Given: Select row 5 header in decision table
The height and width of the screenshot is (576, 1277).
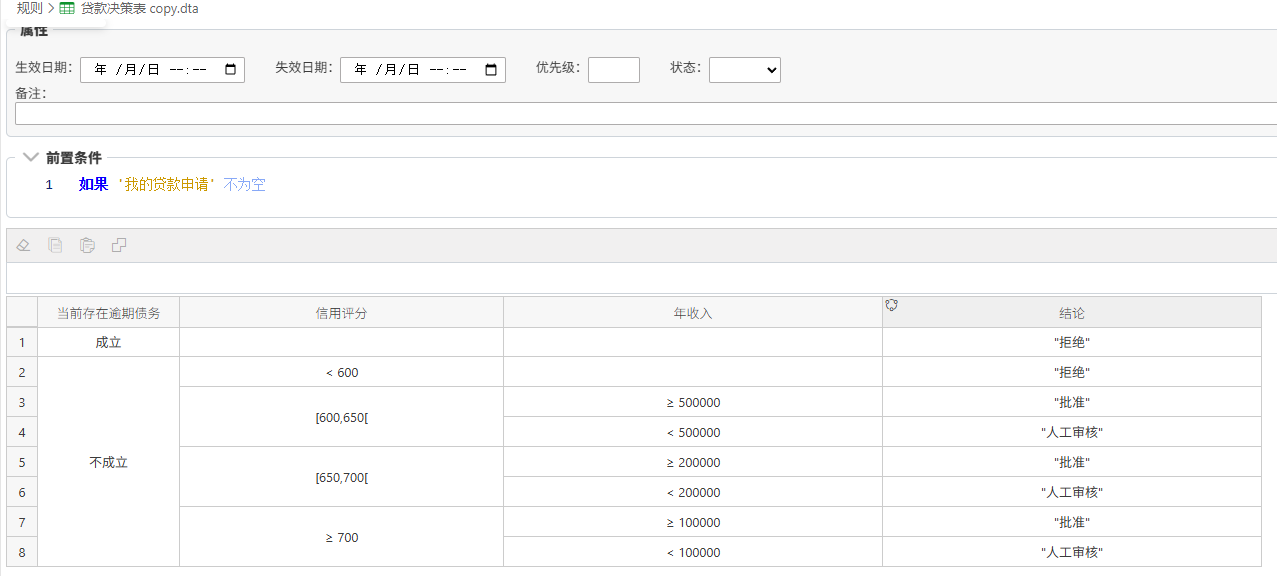Looking at the screenshot, I should [22, 463].
